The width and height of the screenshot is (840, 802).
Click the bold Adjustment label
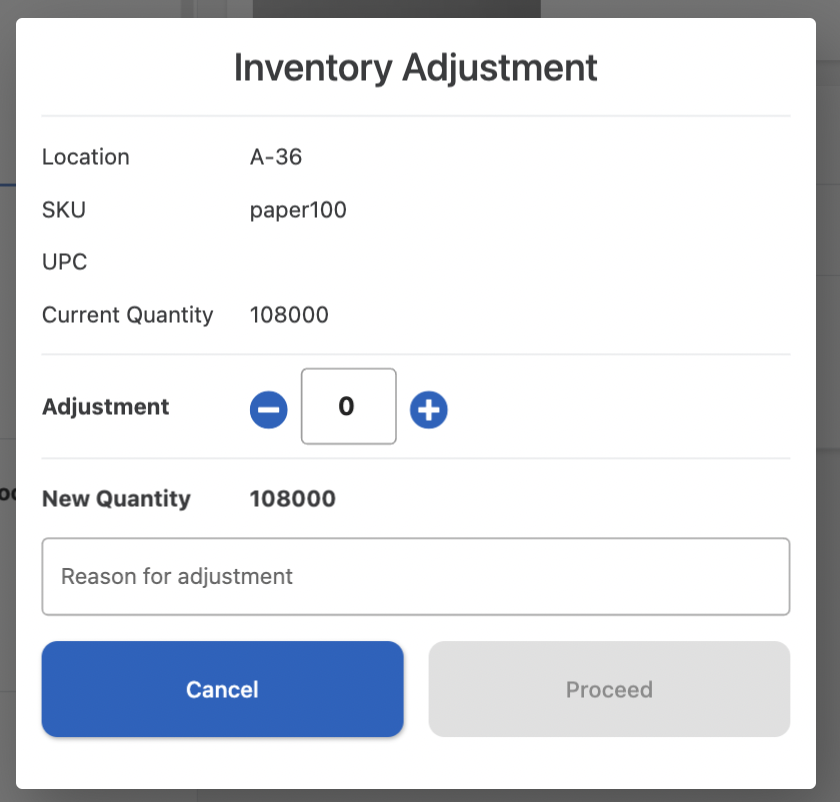point(106,407)
